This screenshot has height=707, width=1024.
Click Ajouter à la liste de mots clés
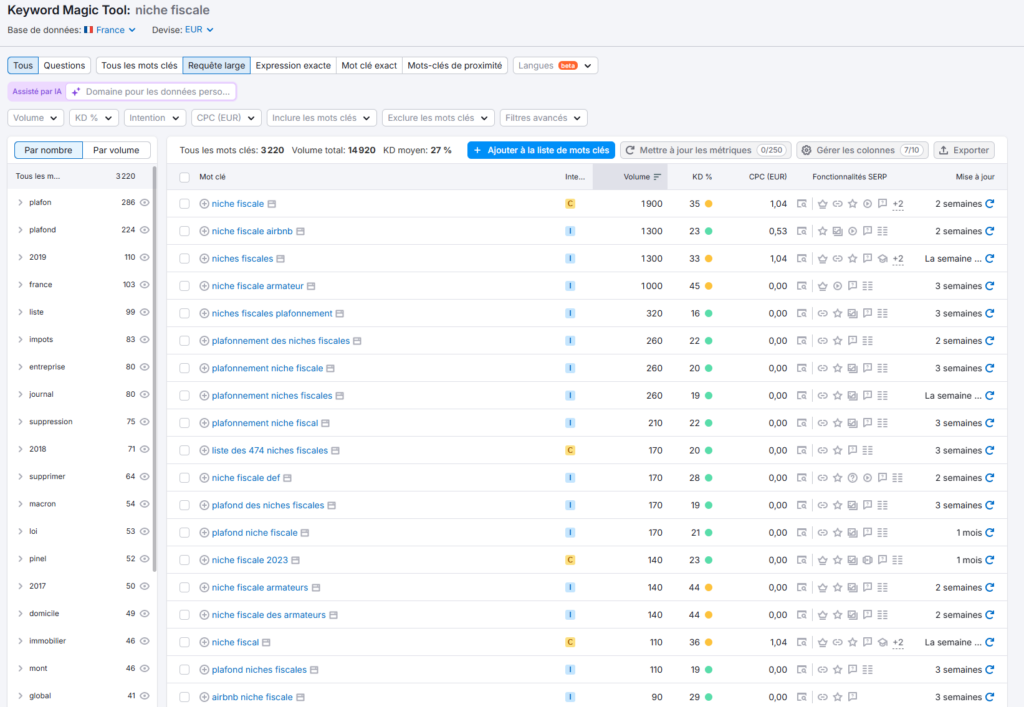point(541,150)
